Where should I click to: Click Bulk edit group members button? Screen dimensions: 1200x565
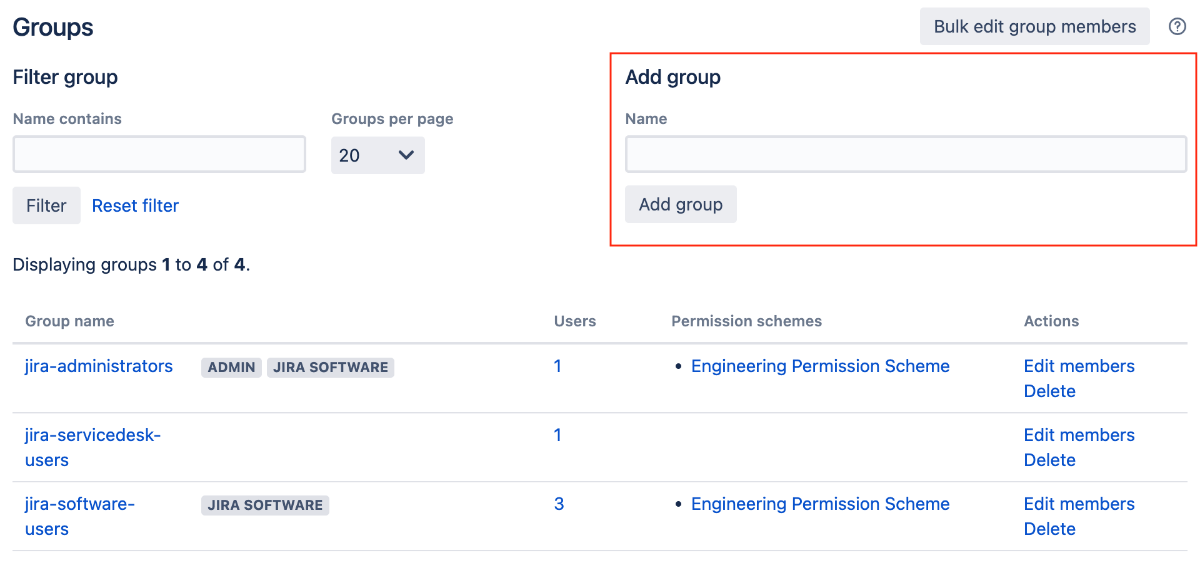1035,27
